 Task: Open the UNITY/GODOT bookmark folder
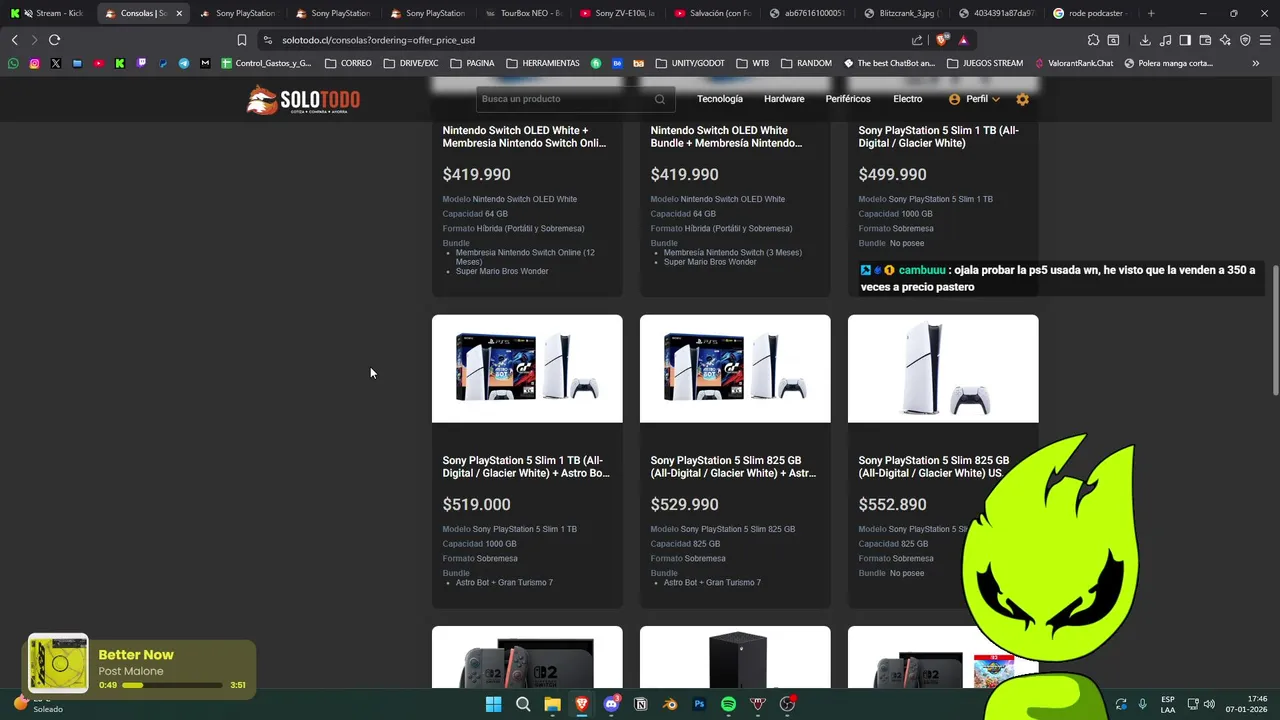690,63
